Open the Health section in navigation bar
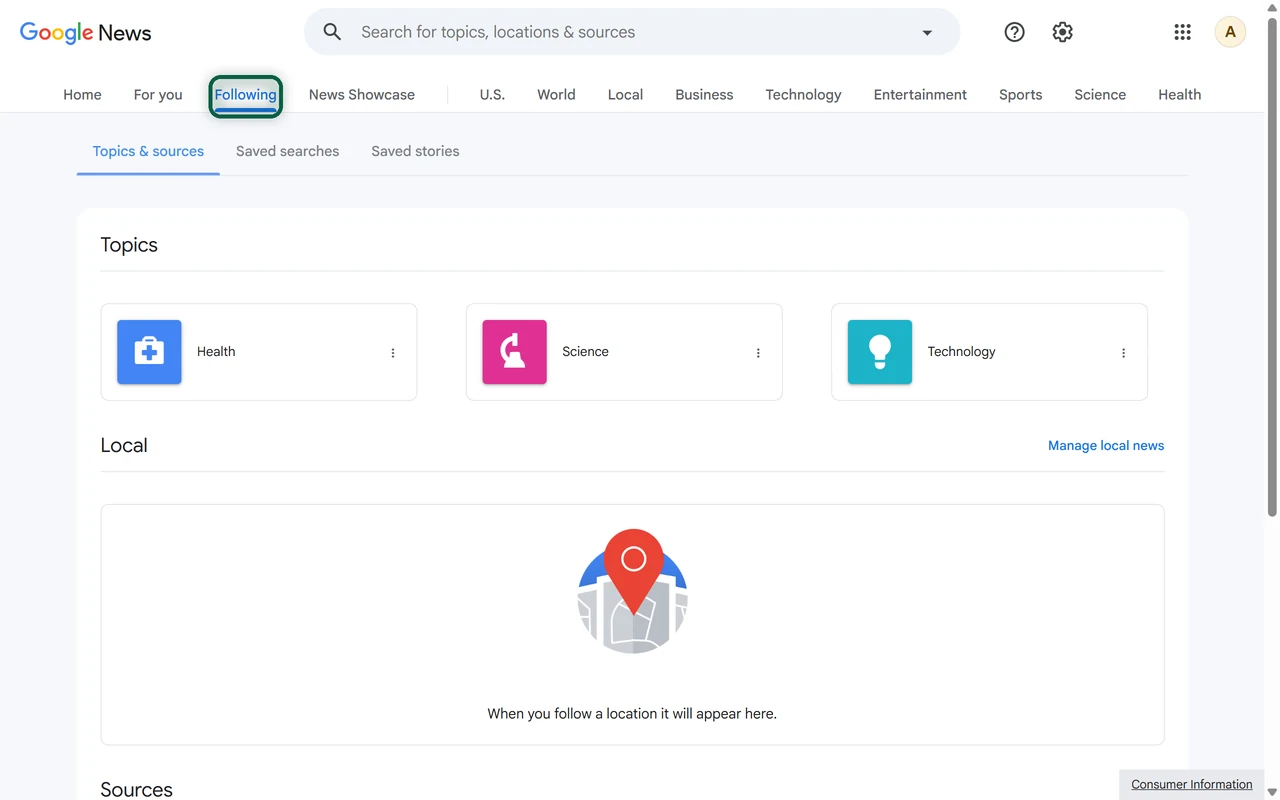This screenshot has width=1280, height=800. click(1179, 95)
